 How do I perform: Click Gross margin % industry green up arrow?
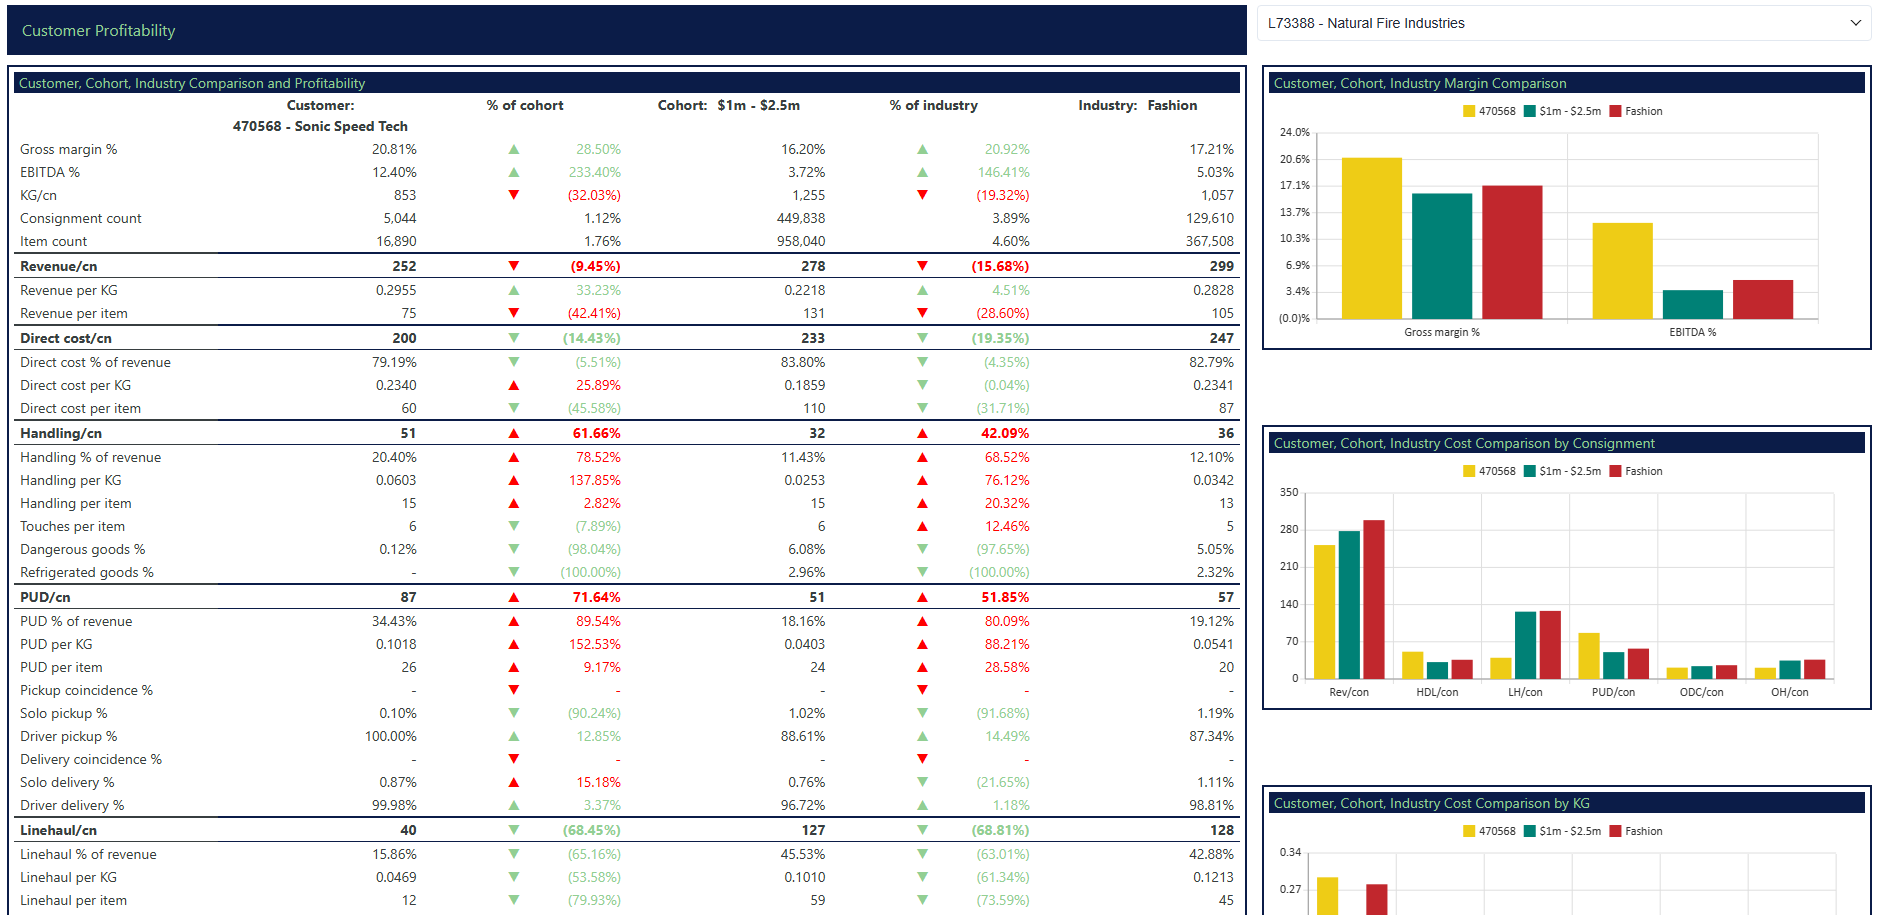[x=922, y=149]
